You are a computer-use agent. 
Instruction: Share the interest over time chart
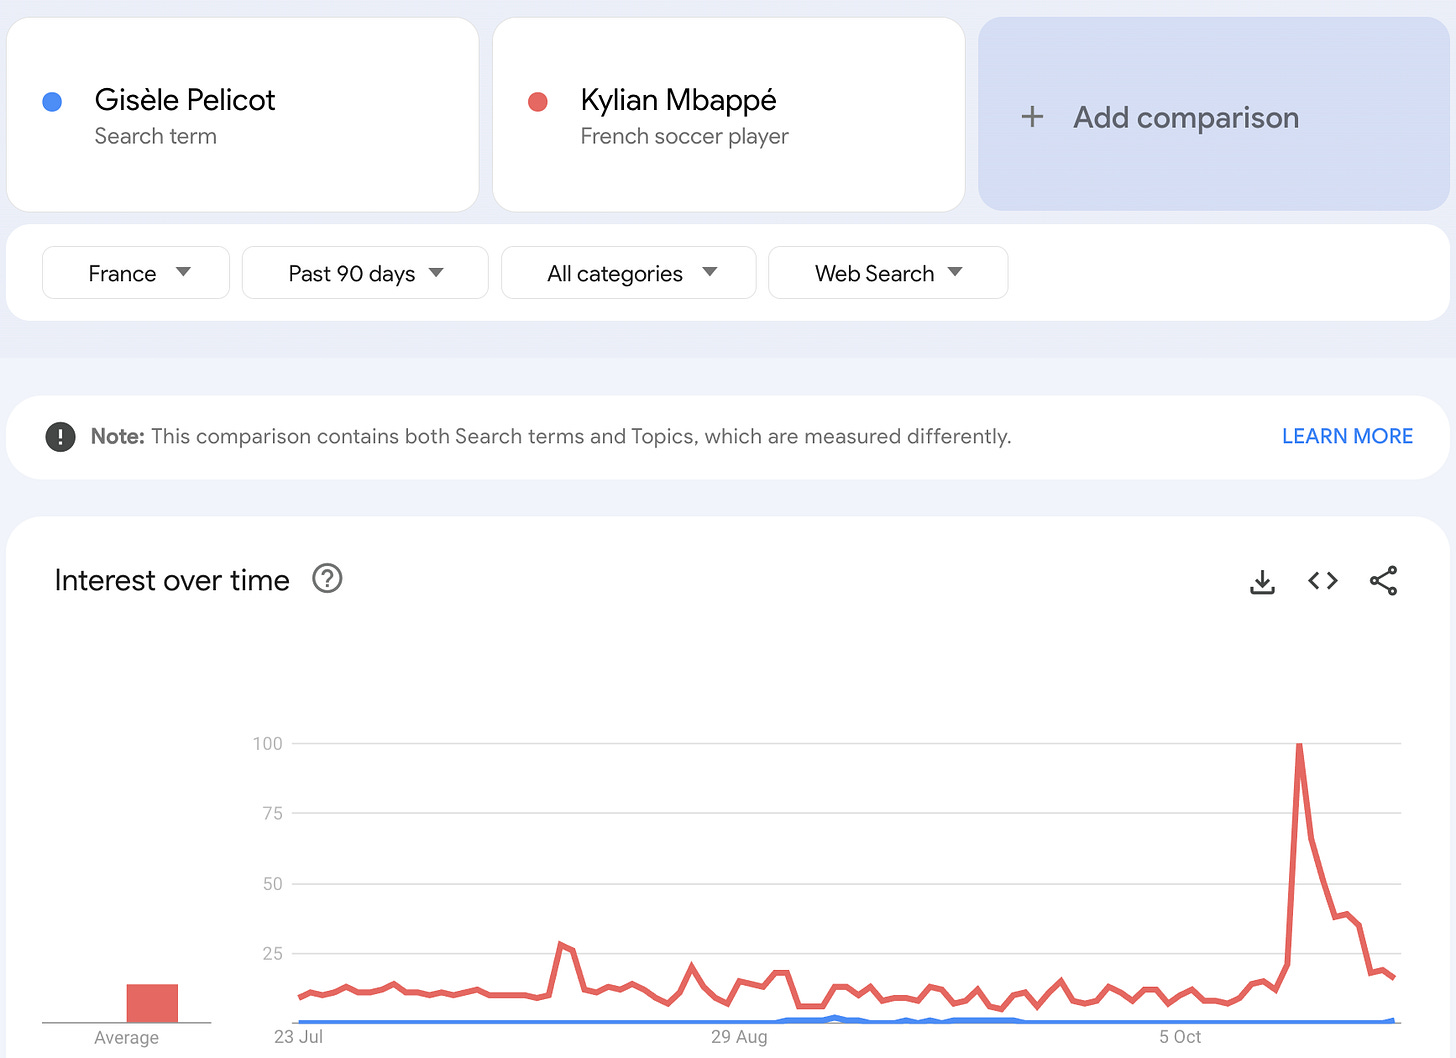1383,581
